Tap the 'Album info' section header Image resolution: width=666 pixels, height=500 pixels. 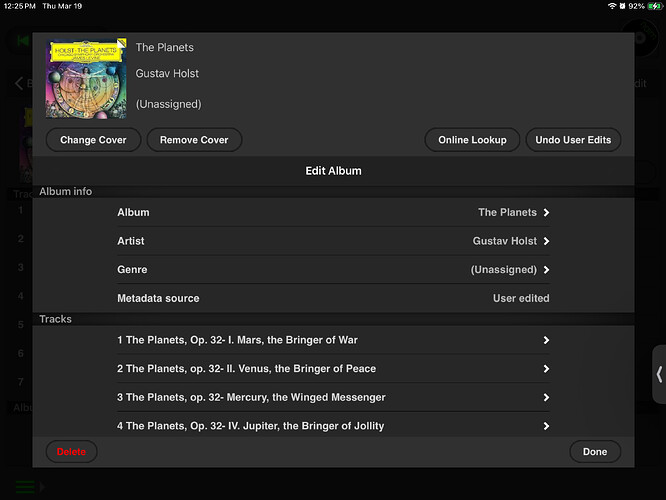pos(65,192)
